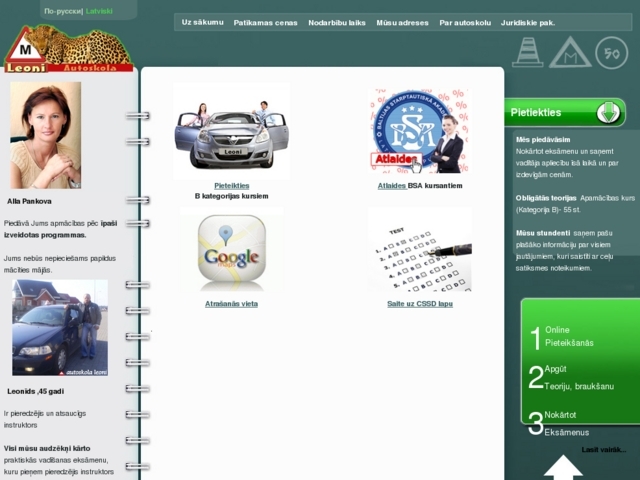Switch language to По-русски
Screen dimensions: 640x480
tap(63, 11)
